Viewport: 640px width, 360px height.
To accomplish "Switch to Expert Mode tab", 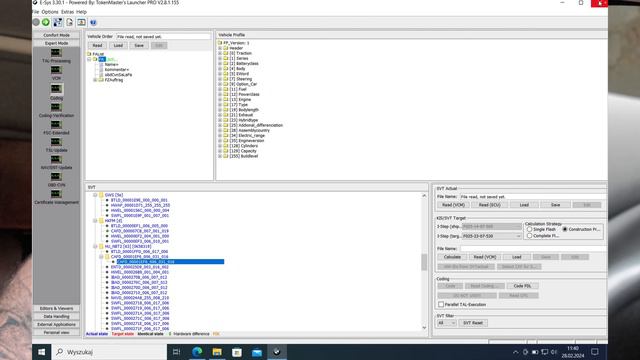I will pos(56,43).
